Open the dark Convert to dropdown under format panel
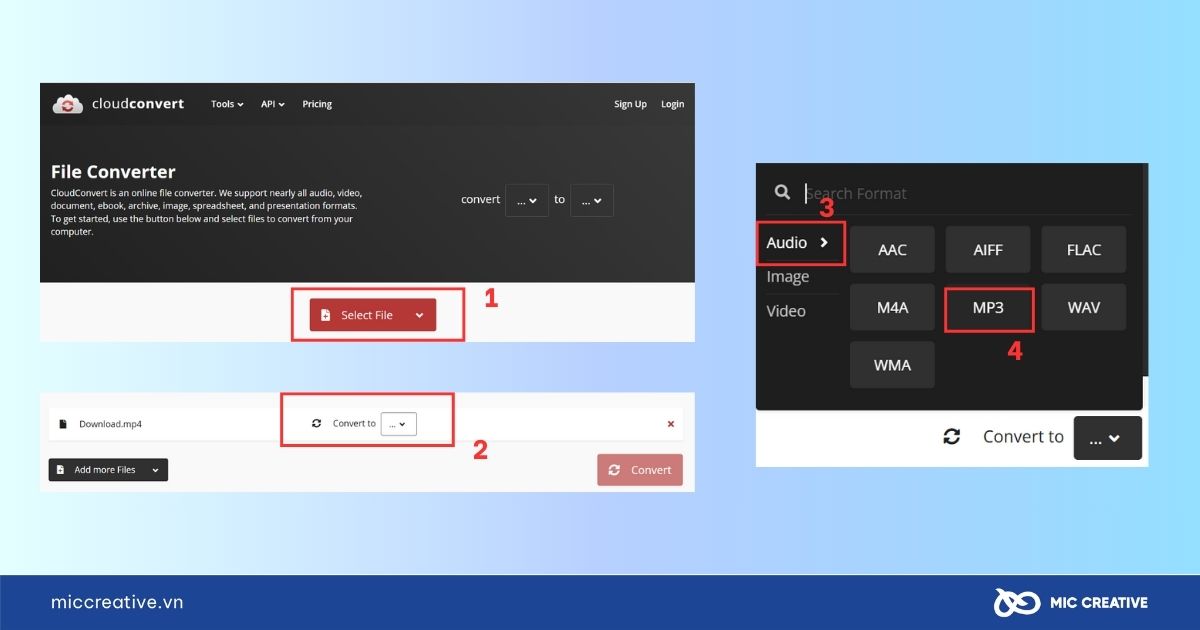This screenshot has height=630, width=1200. click(x=1108, y=438)
